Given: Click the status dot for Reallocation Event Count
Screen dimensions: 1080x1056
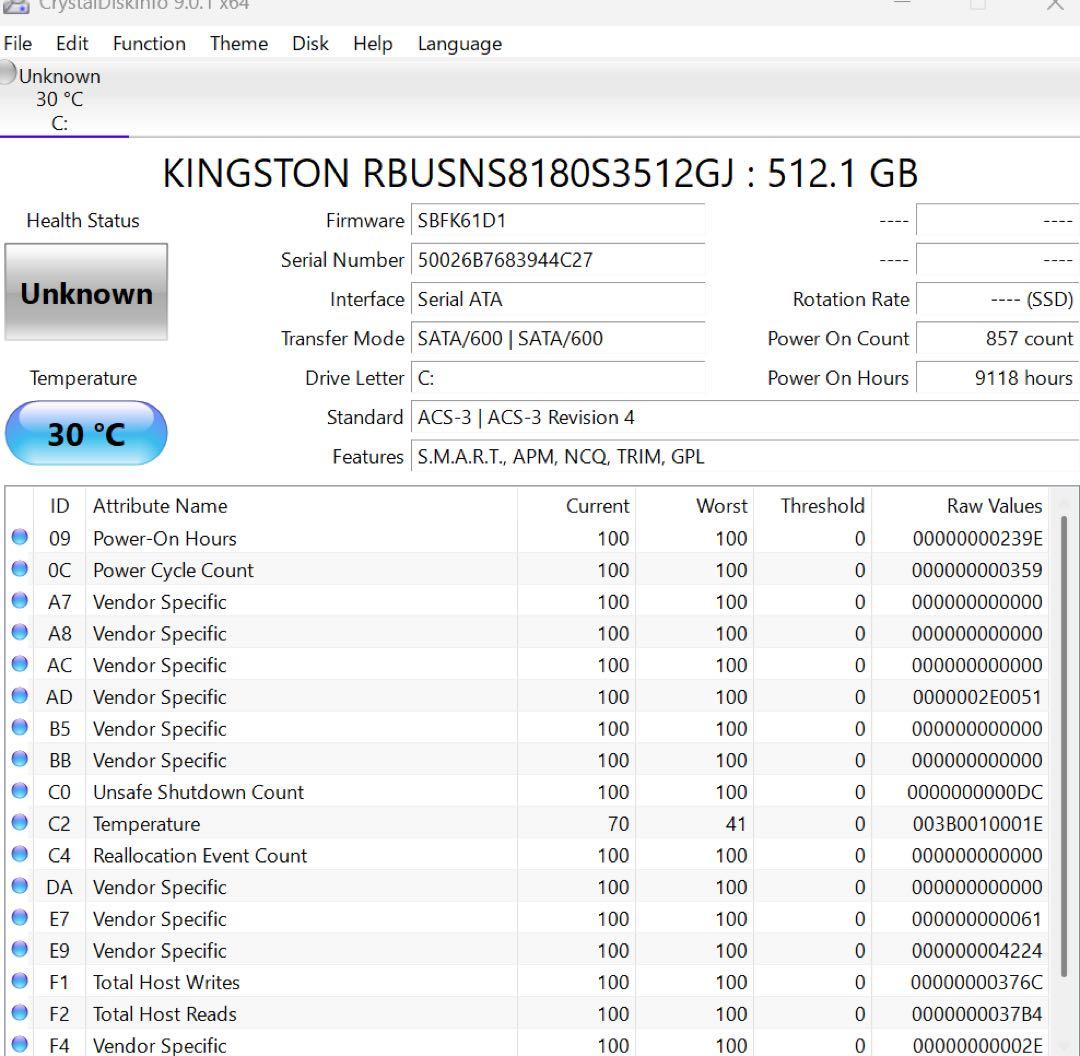Looking at the screenshot, I should coord(19,855).
